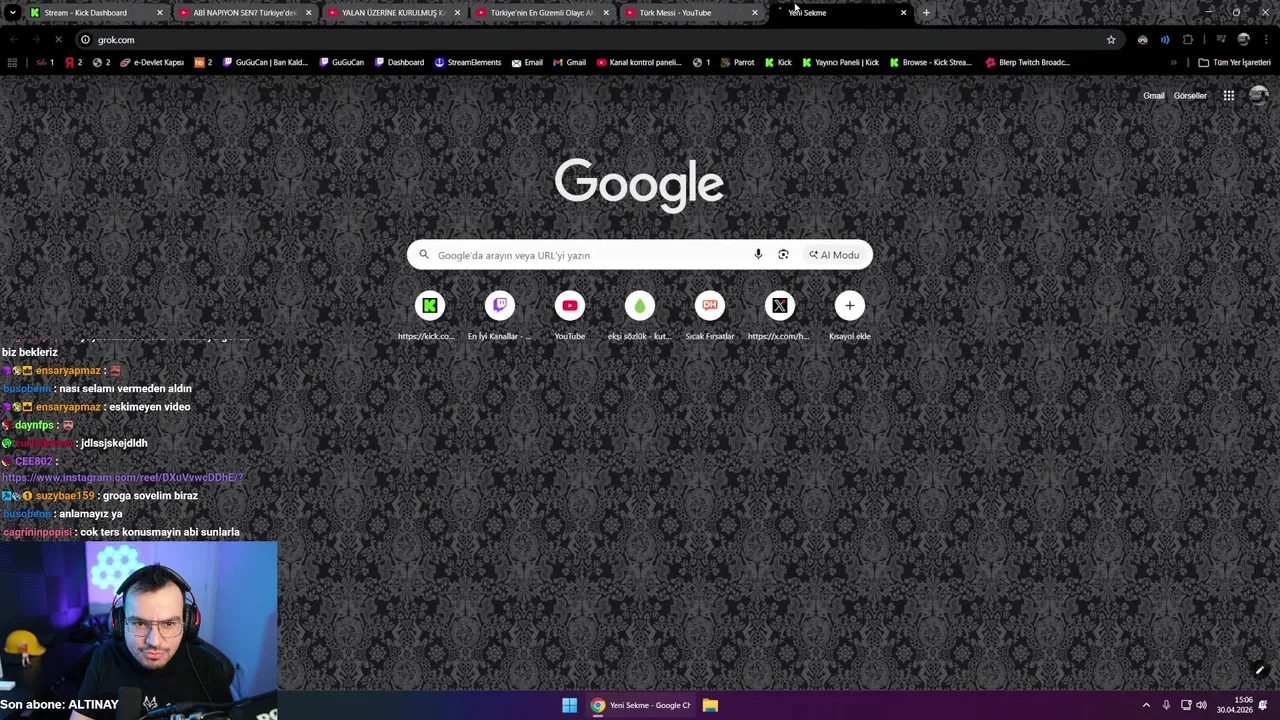Screen dimensions: 1280x720
Task: Open Chrome 'Yeni Sekme' taskbar button
Action: tap(641, 705)
